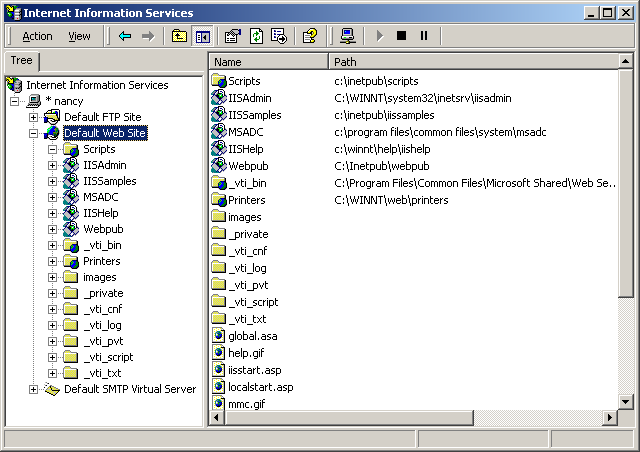Image resolution: width=640 pixels, height=452 pixels.
Task: Open the View menu
Action: (x=79, y=36)
